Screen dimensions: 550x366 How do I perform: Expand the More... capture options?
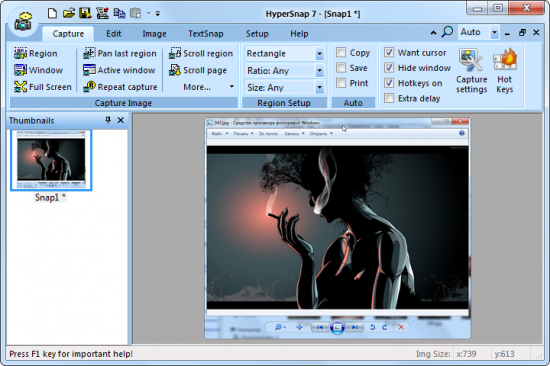pyautogui.click(x=208, y=87)
